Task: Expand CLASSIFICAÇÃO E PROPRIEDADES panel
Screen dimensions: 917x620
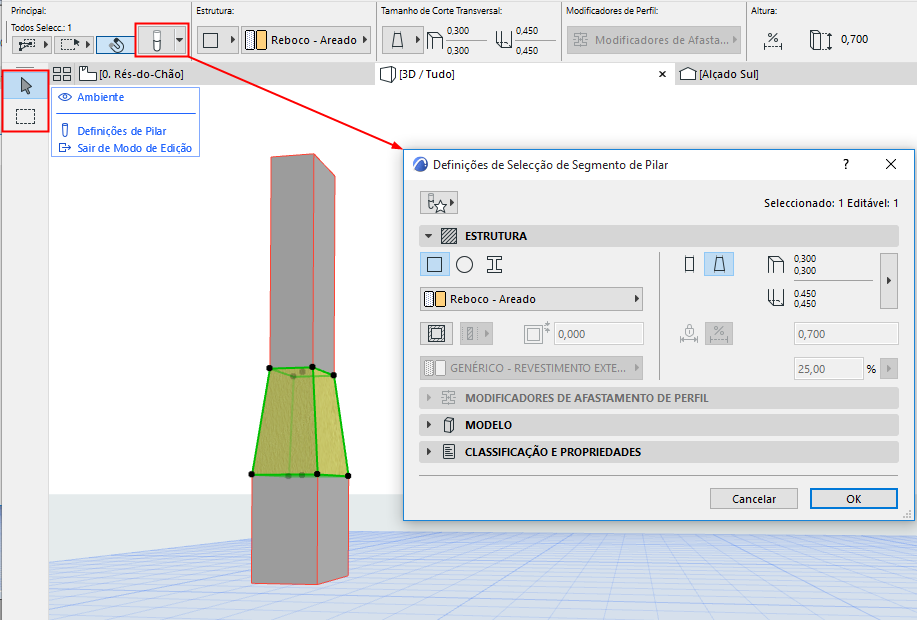Action: pyautogui.click(x=429, y=452)
